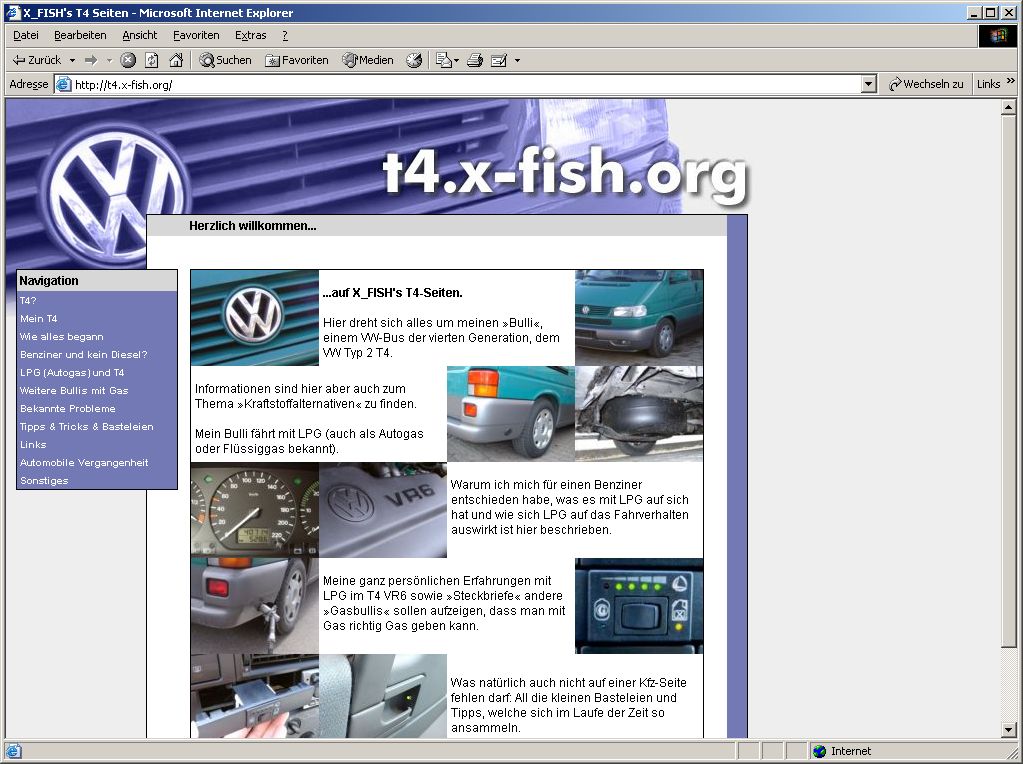Show browsing History via the clock icon

(414, 60)
